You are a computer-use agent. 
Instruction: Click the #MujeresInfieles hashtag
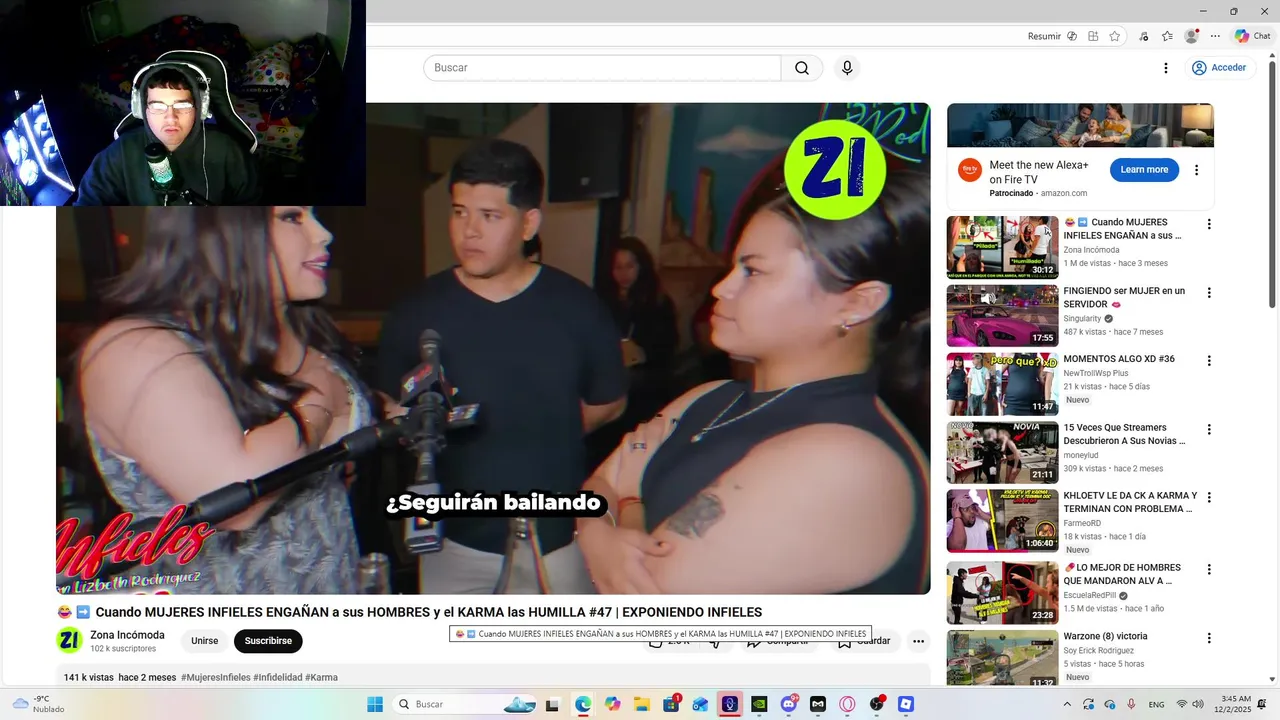tap(216, 677)
